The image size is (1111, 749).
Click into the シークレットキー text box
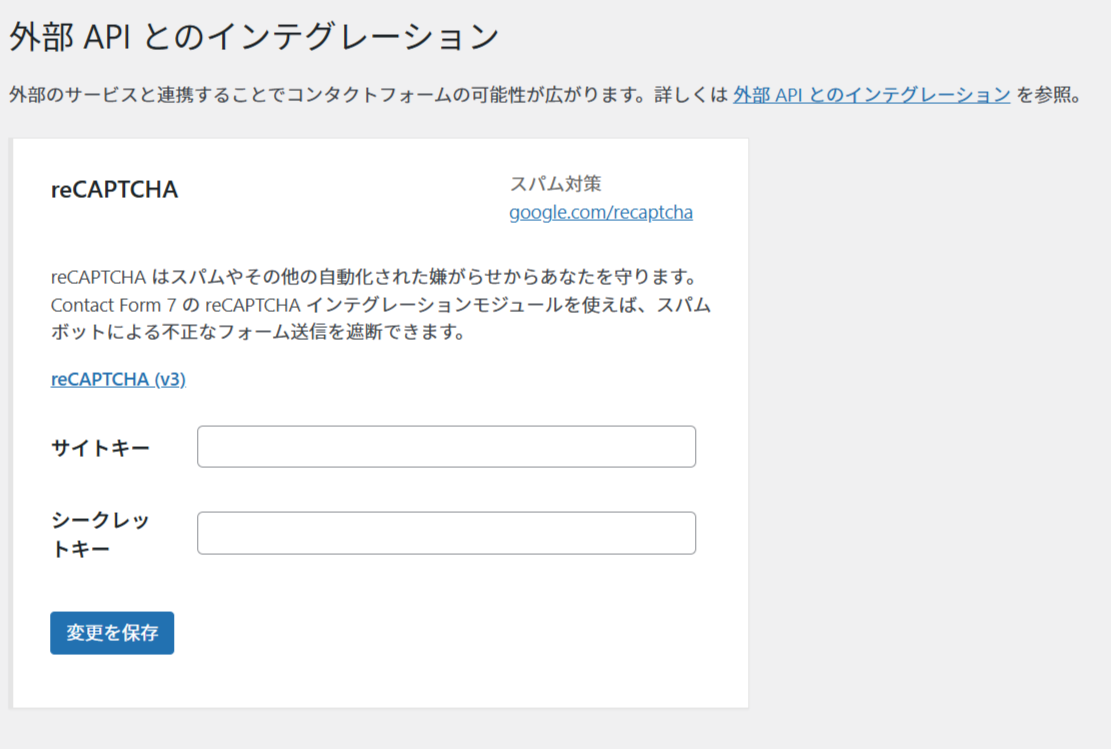(446, 533)
